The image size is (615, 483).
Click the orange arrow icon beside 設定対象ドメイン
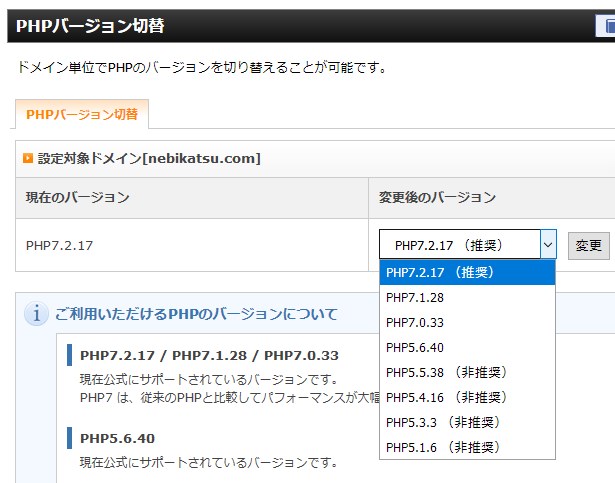tap(28, 158)
